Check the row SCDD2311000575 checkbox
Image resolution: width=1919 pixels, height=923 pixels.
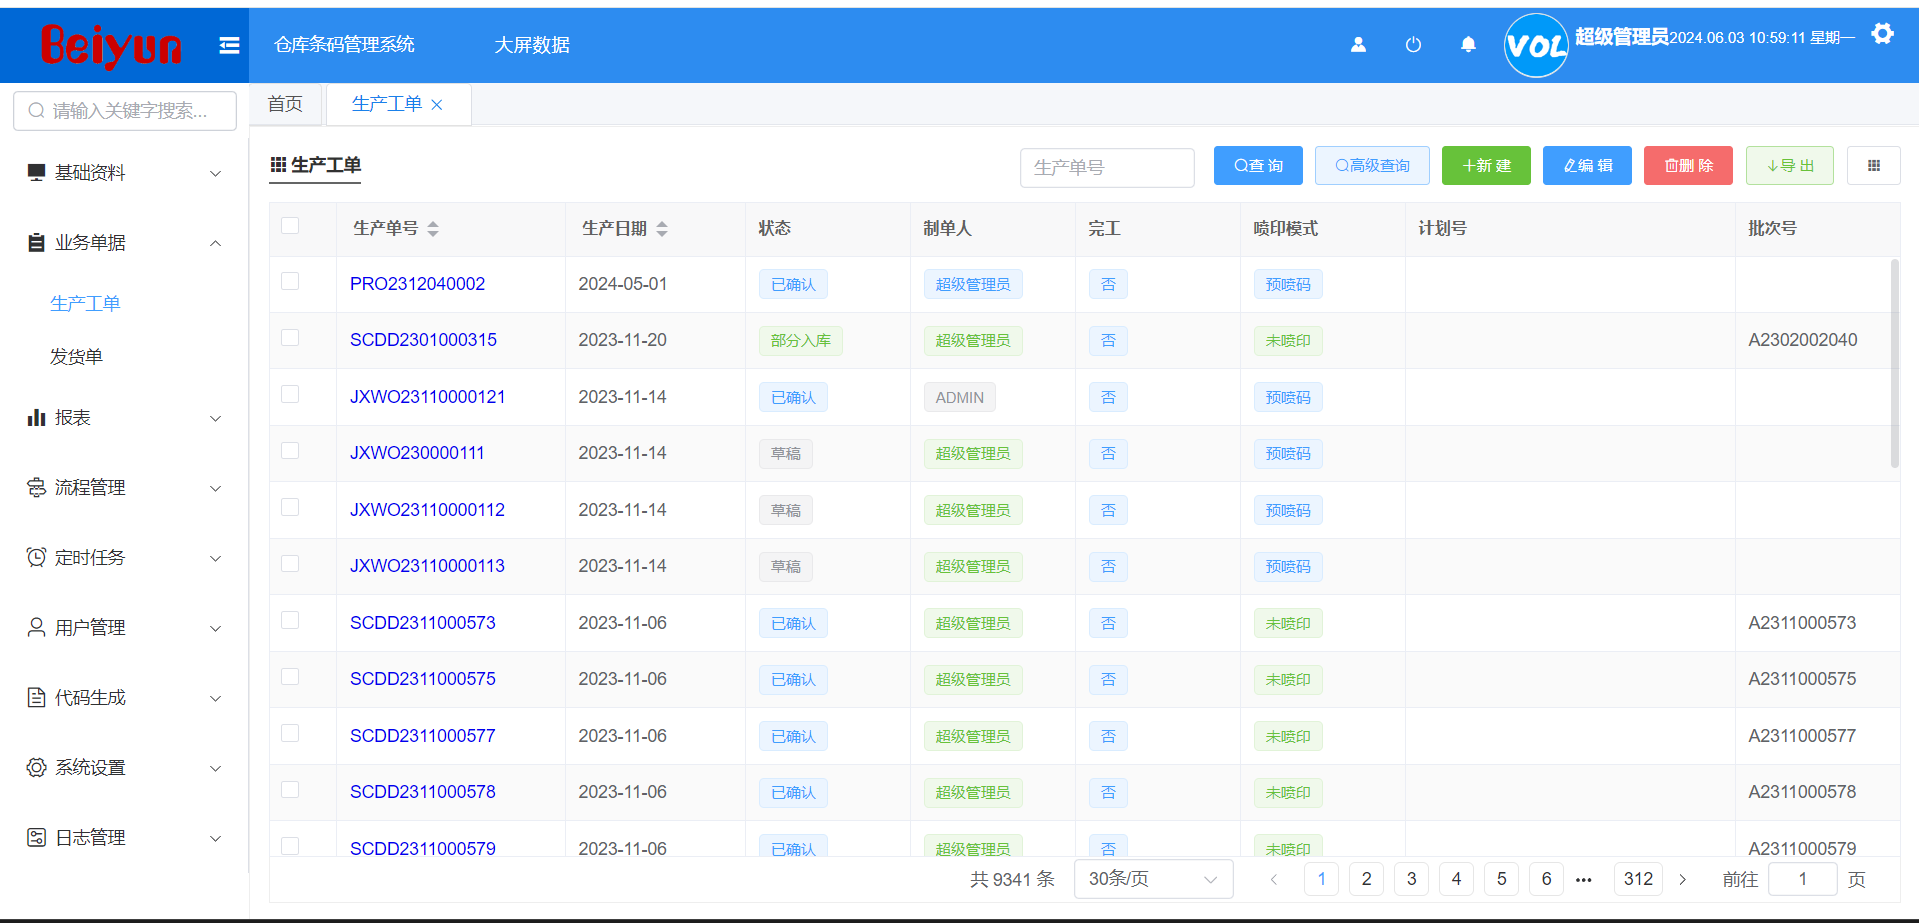click(x=290, y=677)
